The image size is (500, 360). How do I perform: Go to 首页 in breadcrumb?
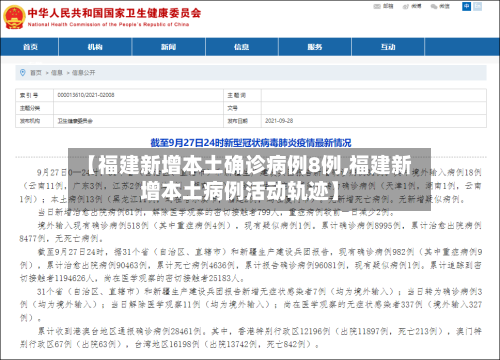pos(36,73)
